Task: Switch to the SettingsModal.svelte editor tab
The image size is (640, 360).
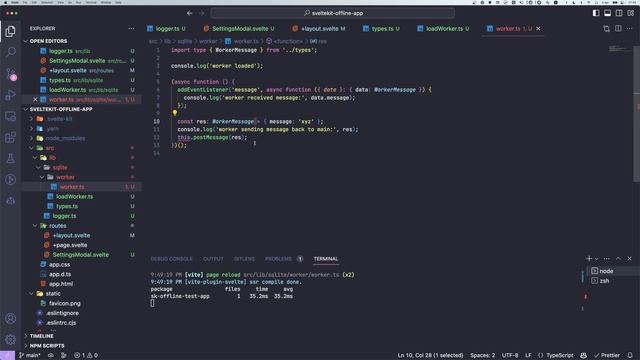Action: click(239, 29)
